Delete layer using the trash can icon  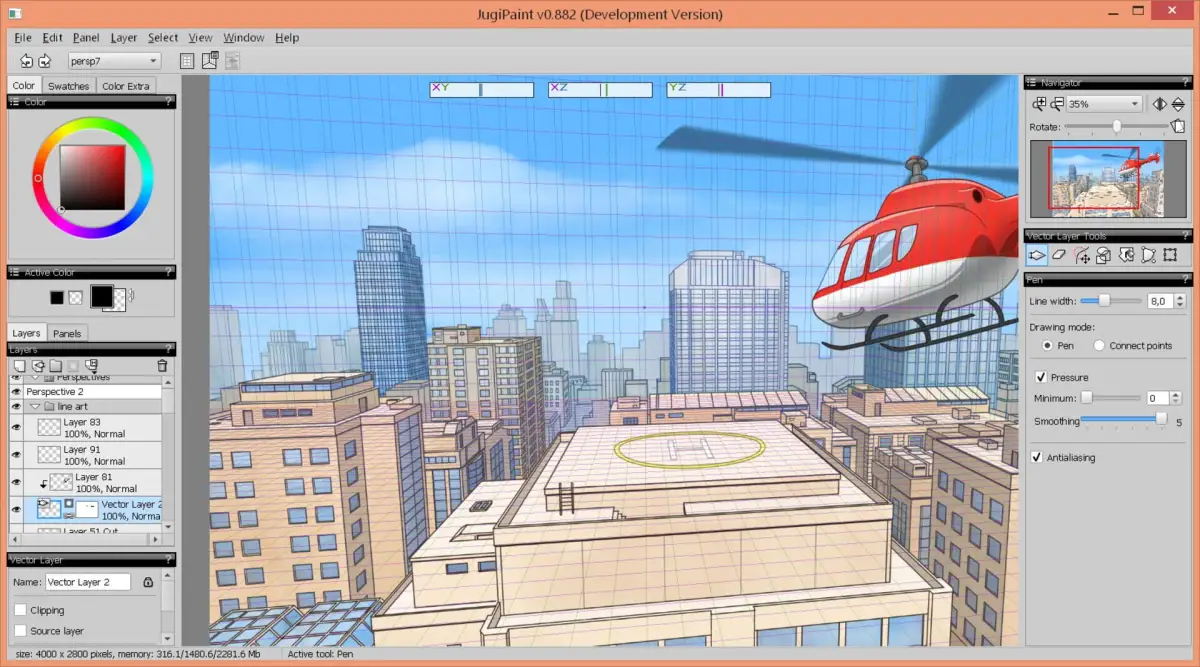pyautogui.click(x=162, y=366)
